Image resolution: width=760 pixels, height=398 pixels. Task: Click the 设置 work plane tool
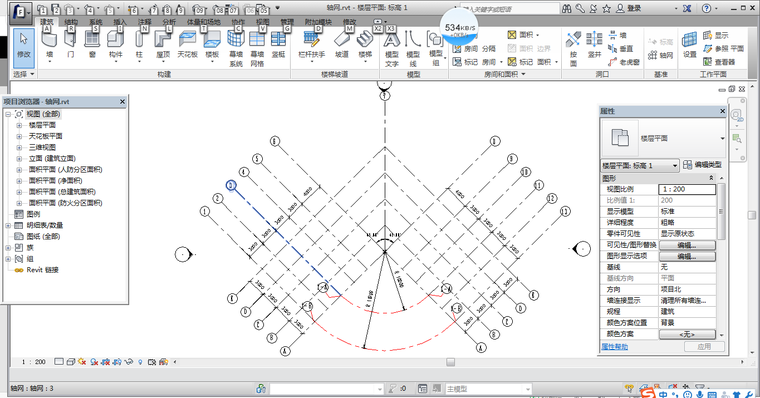pyautogui.click(x=690, y=45)
